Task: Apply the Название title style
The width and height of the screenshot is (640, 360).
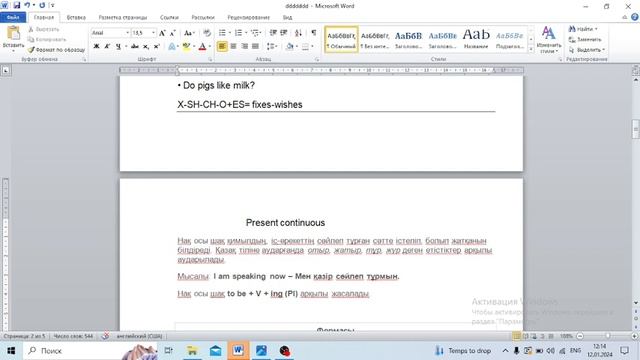Action: 476,40
